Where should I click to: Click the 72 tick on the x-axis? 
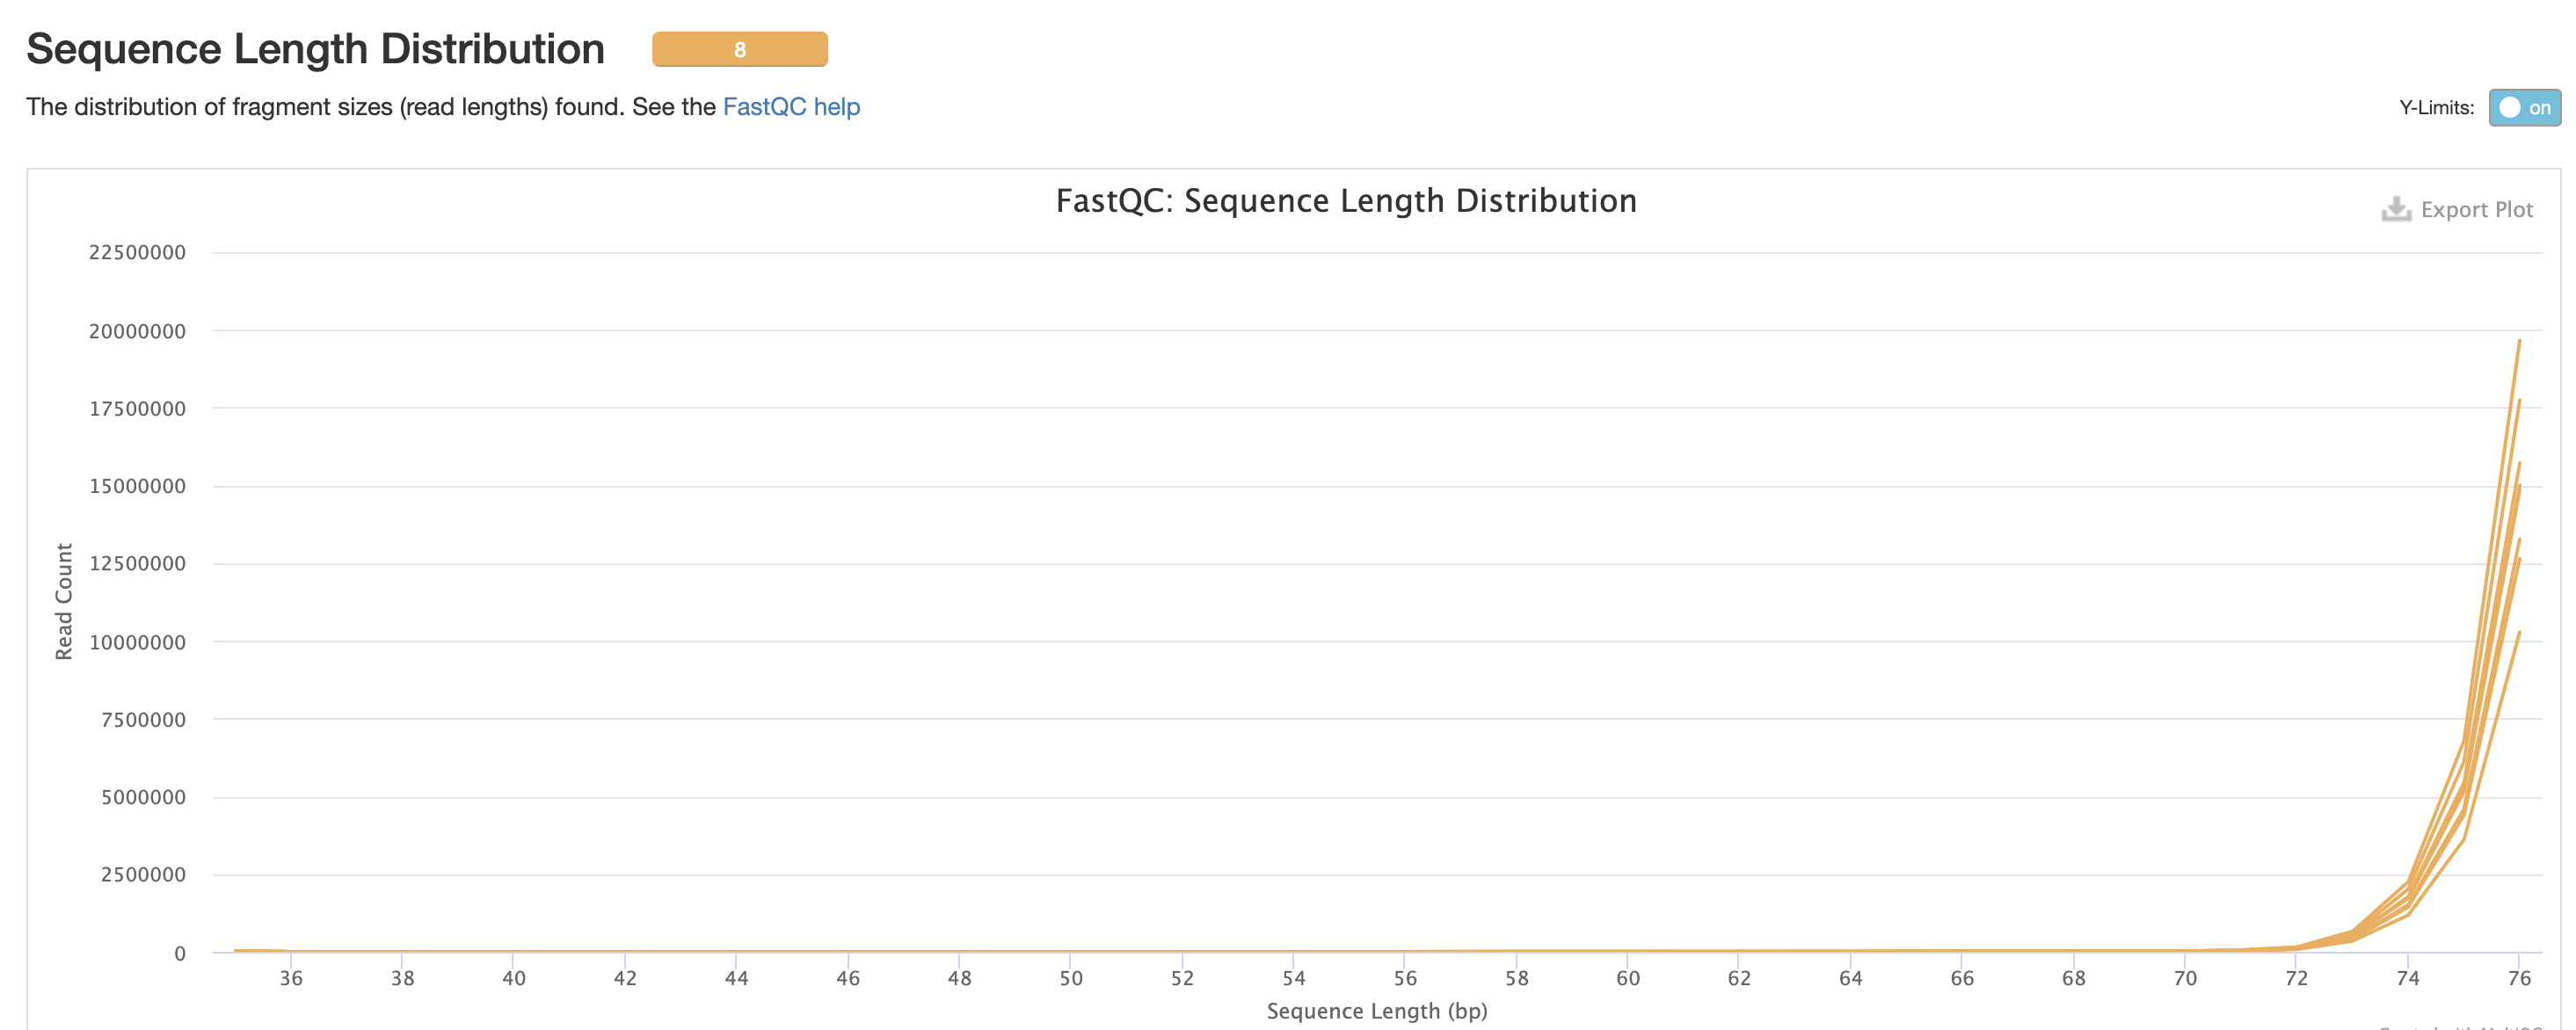coord(2296,978)
